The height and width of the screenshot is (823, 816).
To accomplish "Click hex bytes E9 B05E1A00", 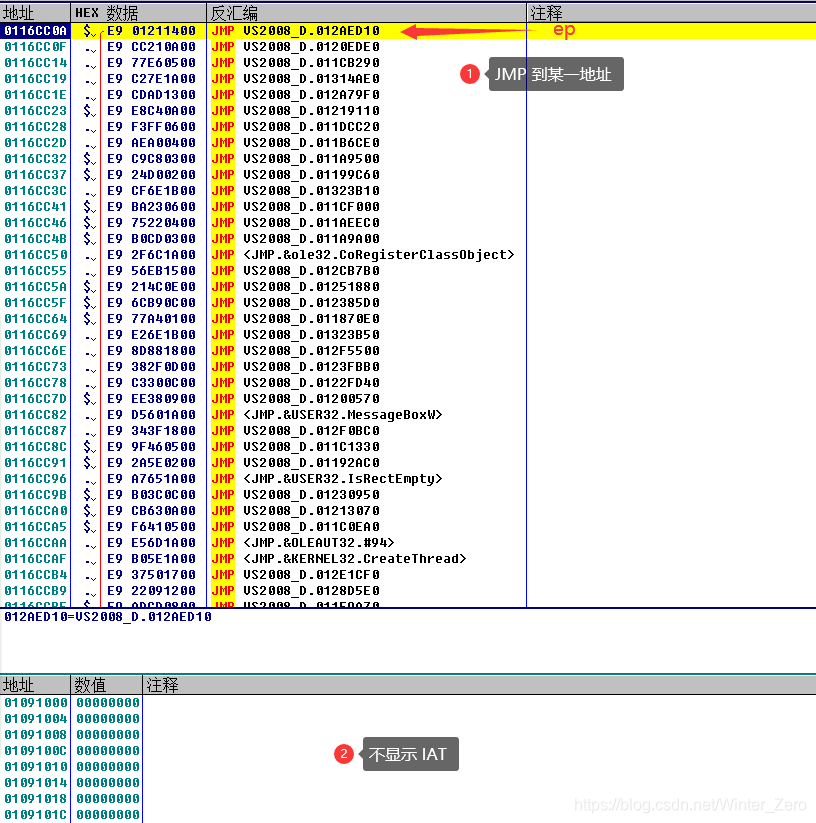I will 151,559.
